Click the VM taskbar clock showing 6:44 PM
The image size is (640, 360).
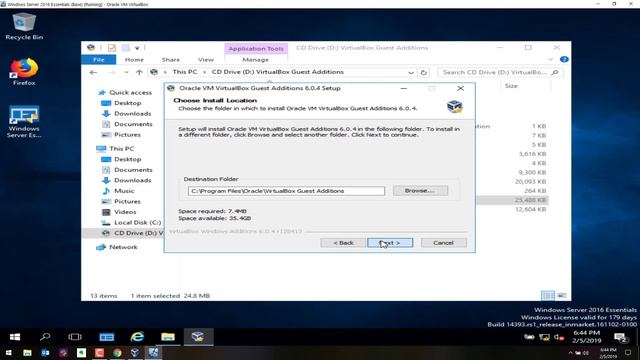587,337
